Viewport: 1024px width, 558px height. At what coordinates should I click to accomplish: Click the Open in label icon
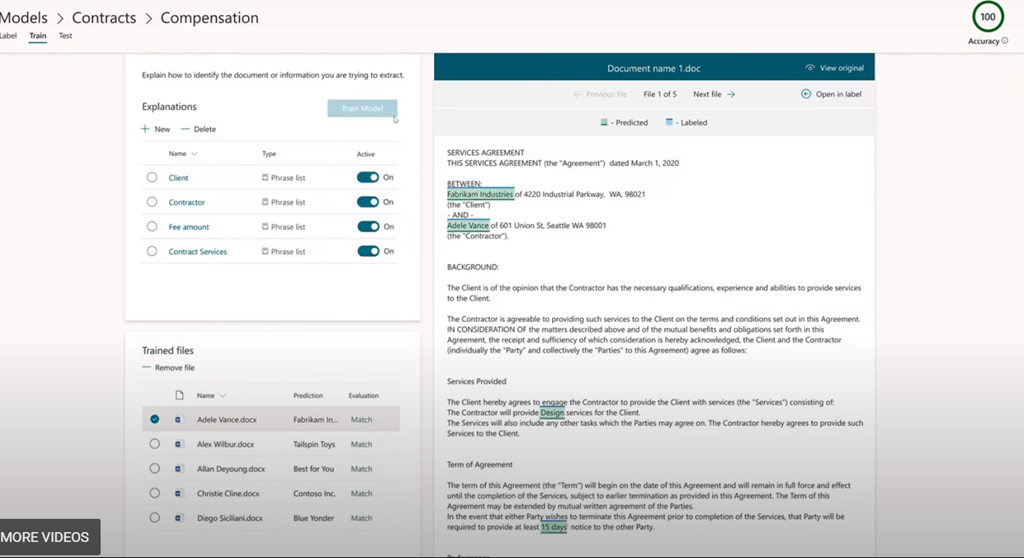806,94
